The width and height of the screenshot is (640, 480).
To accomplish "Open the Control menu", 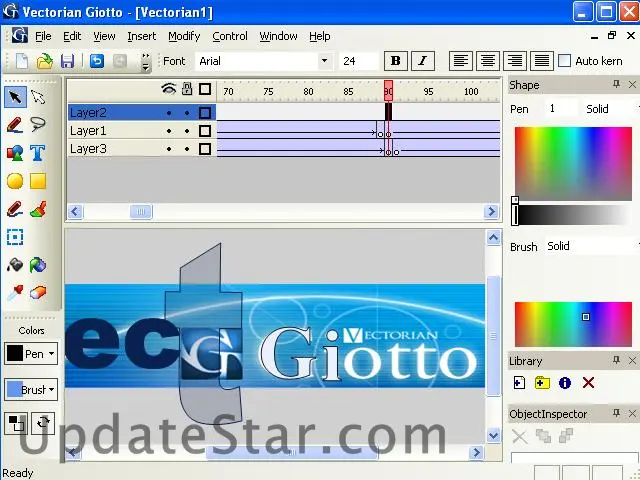I will pyautogui.click(x=230, y=36).
